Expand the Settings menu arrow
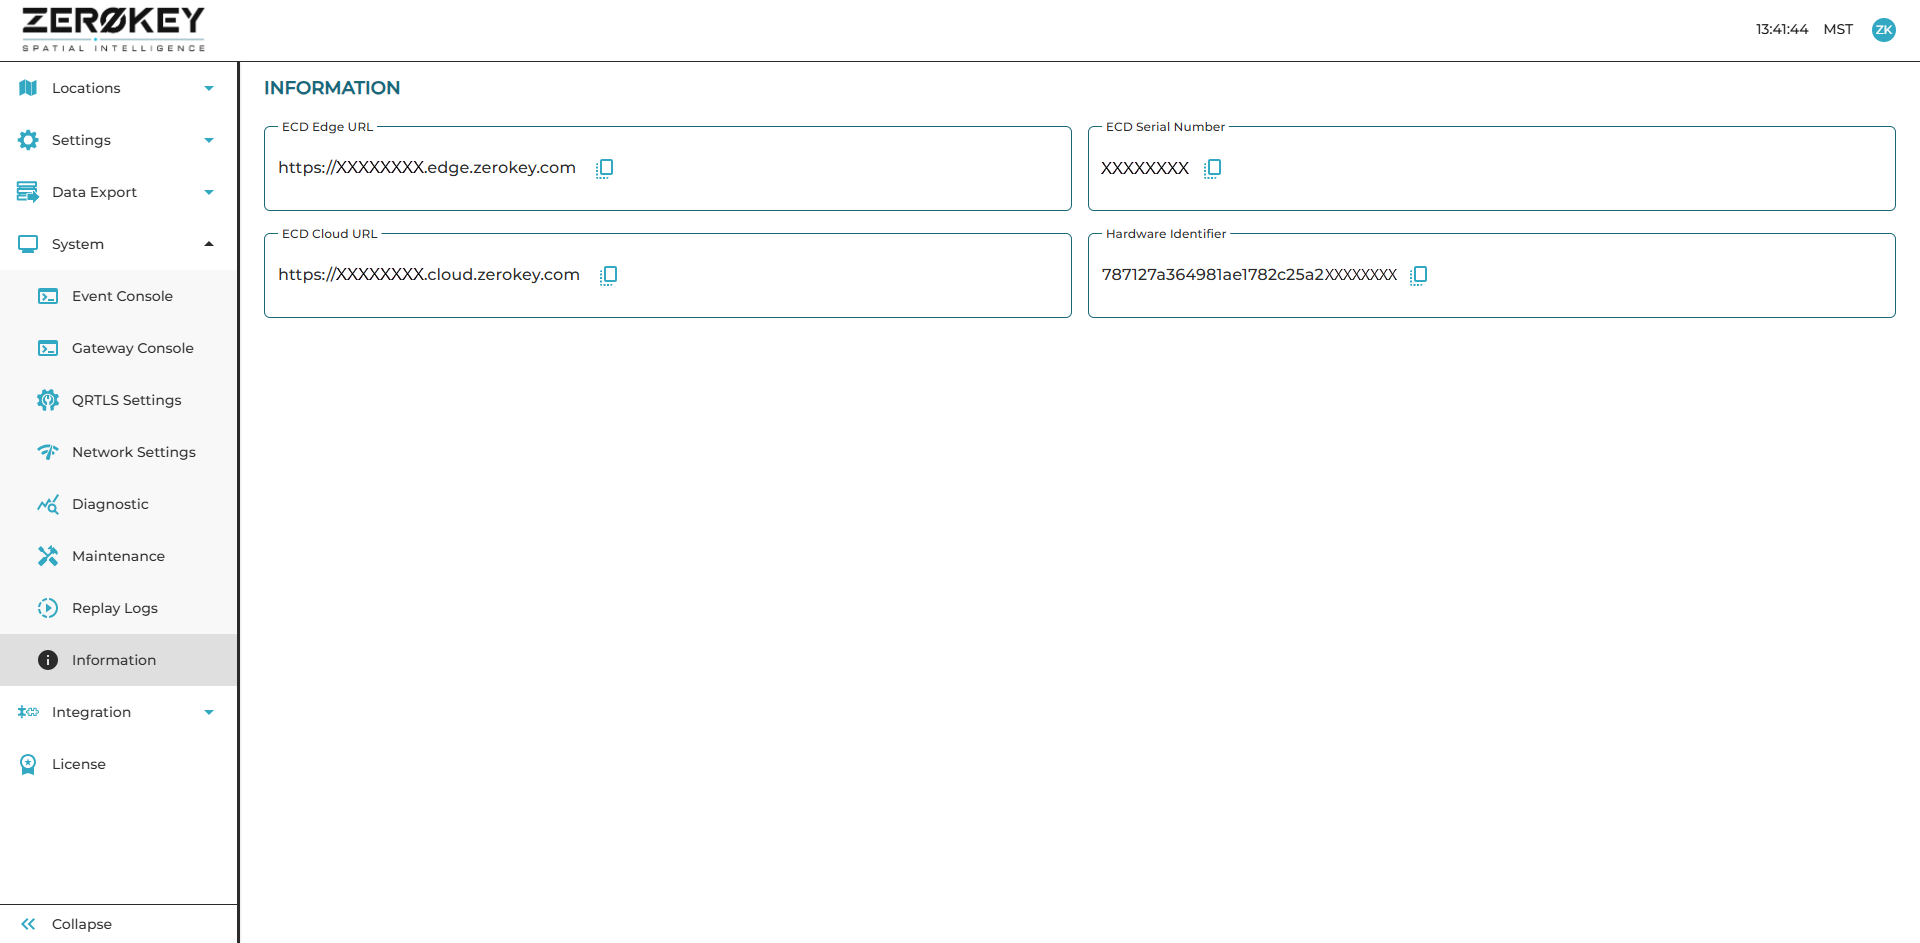1920x943 pixels. click(209, 140)
